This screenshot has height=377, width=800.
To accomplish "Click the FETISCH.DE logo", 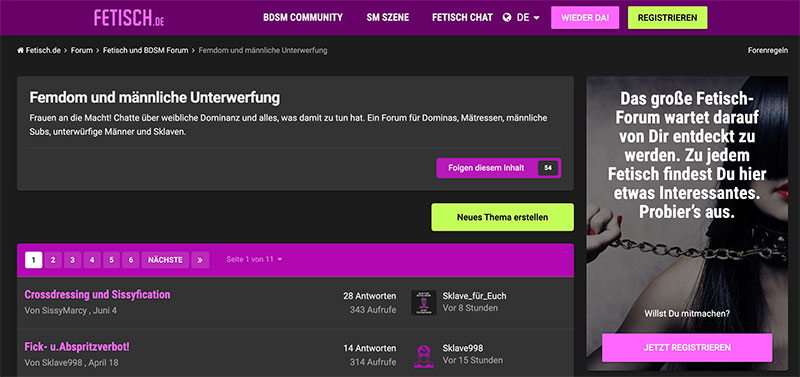I will (x=129, y=18).
